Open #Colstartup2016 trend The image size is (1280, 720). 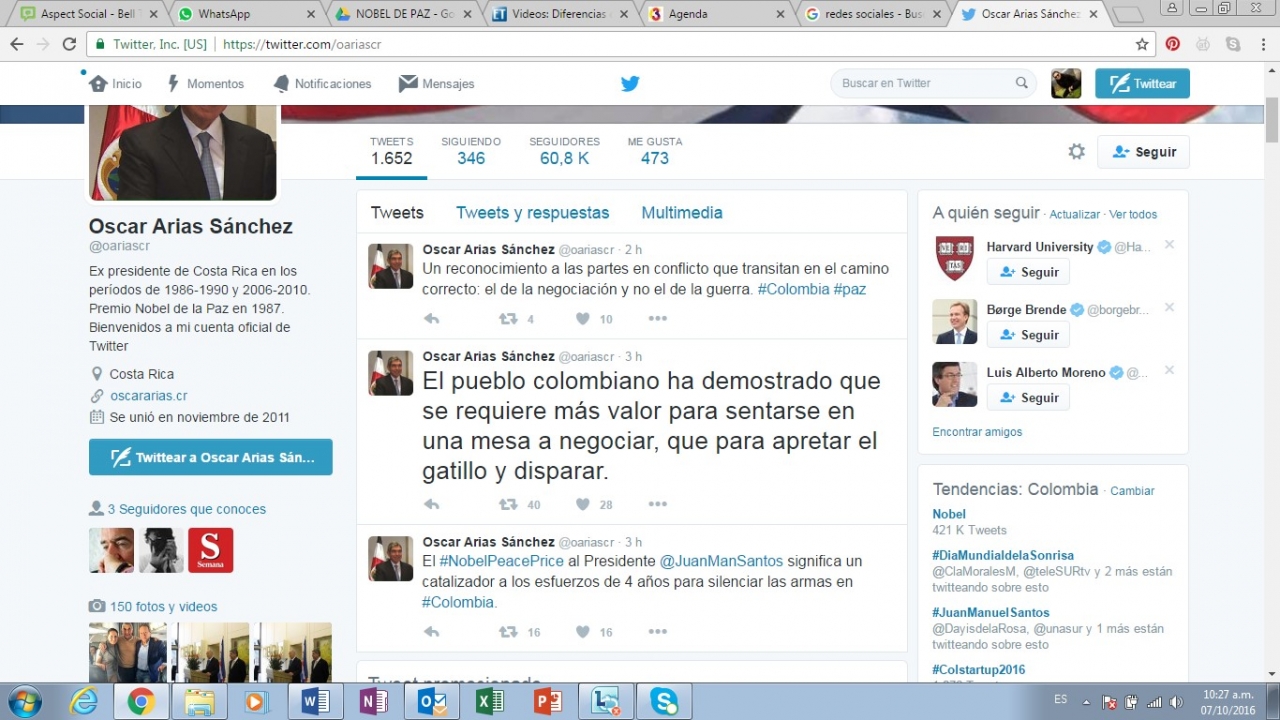click(978, 670)
